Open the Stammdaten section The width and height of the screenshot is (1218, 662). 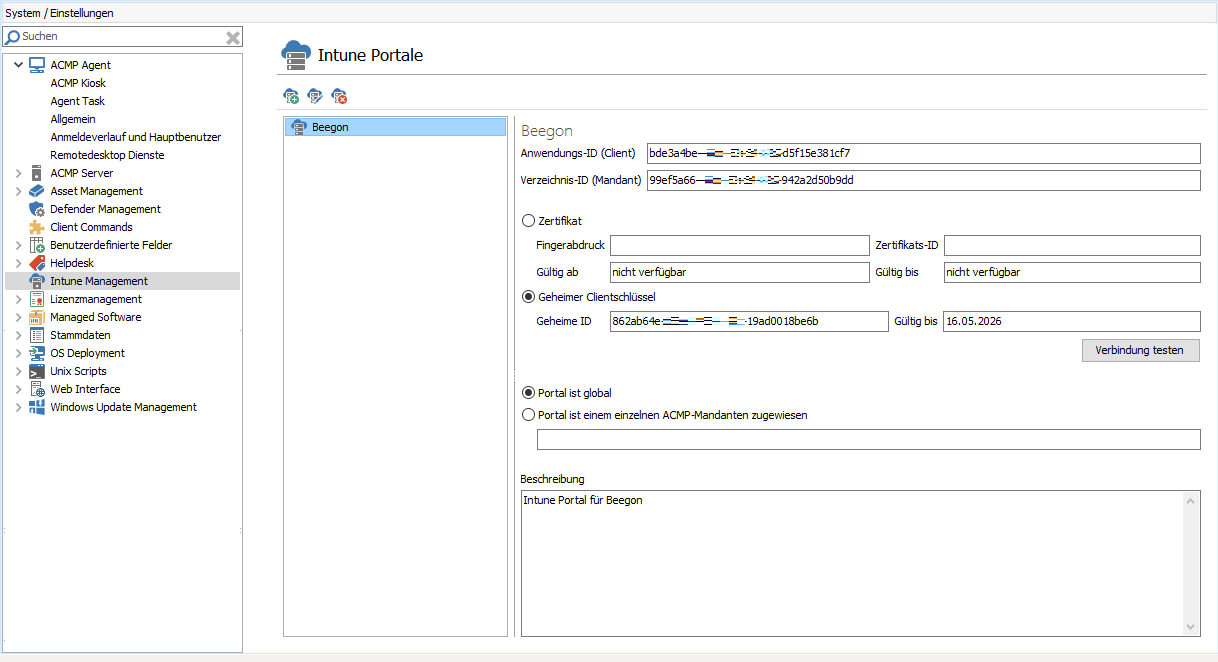tap(78, 334)
